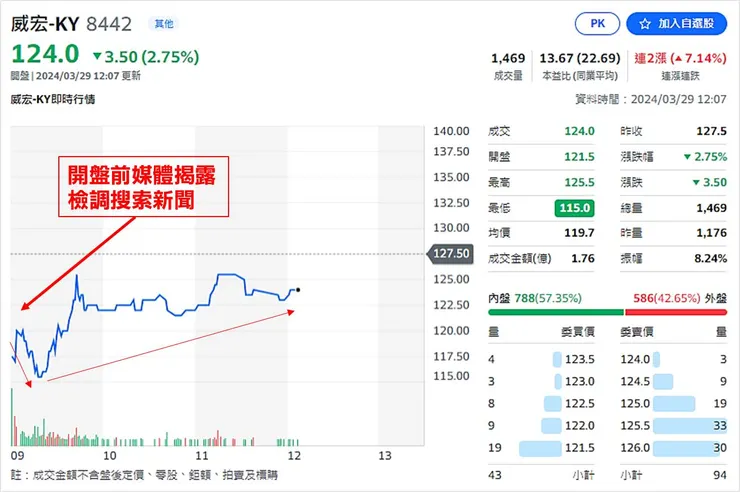Click 成交金額(億) value 1.76
The width and height of the screenshot is (740, 492).
click(583, 259)
